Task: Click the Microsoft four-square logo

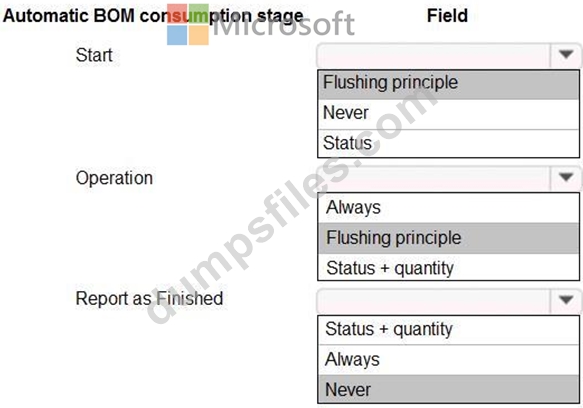Action: [188, 24]
